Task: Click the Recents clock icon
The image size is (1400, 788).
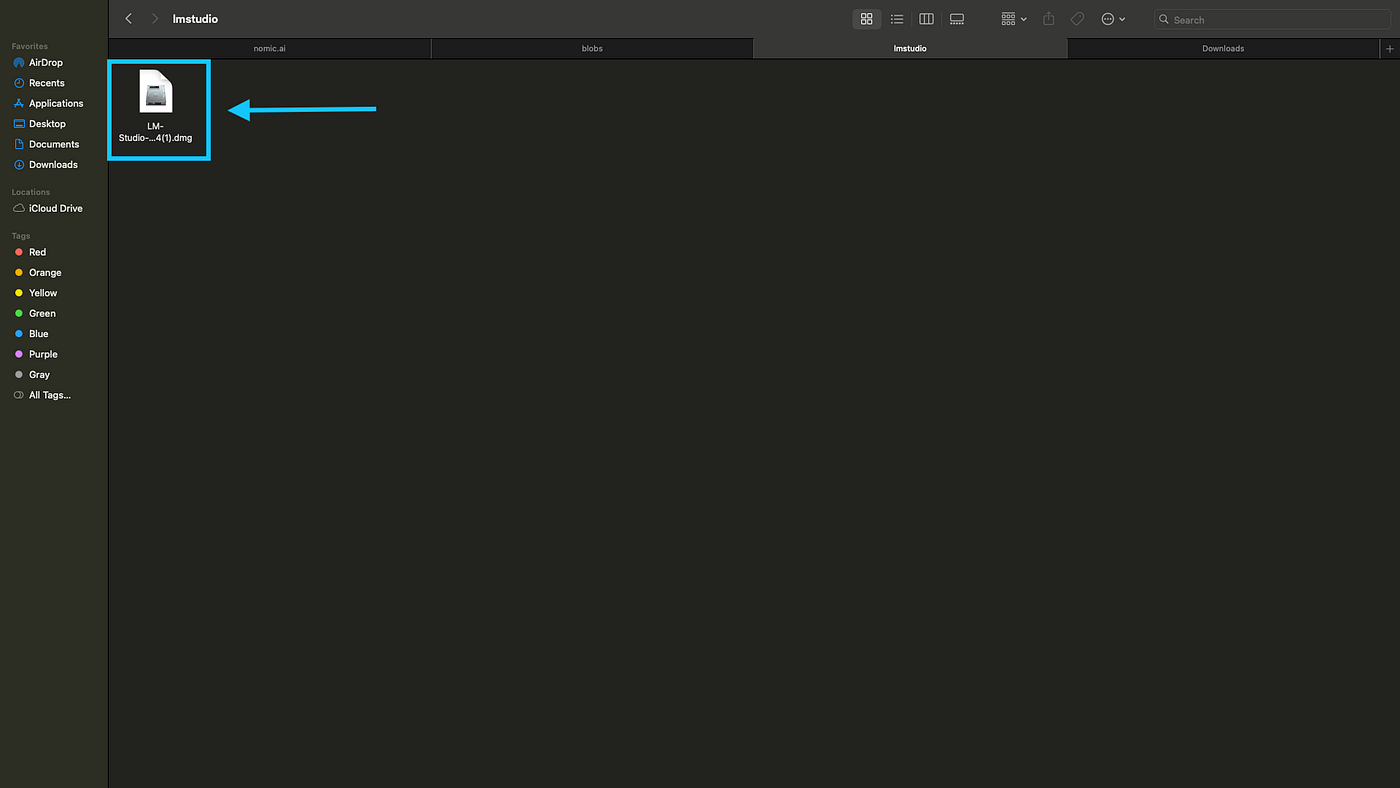Action: (x=19, y=83)
